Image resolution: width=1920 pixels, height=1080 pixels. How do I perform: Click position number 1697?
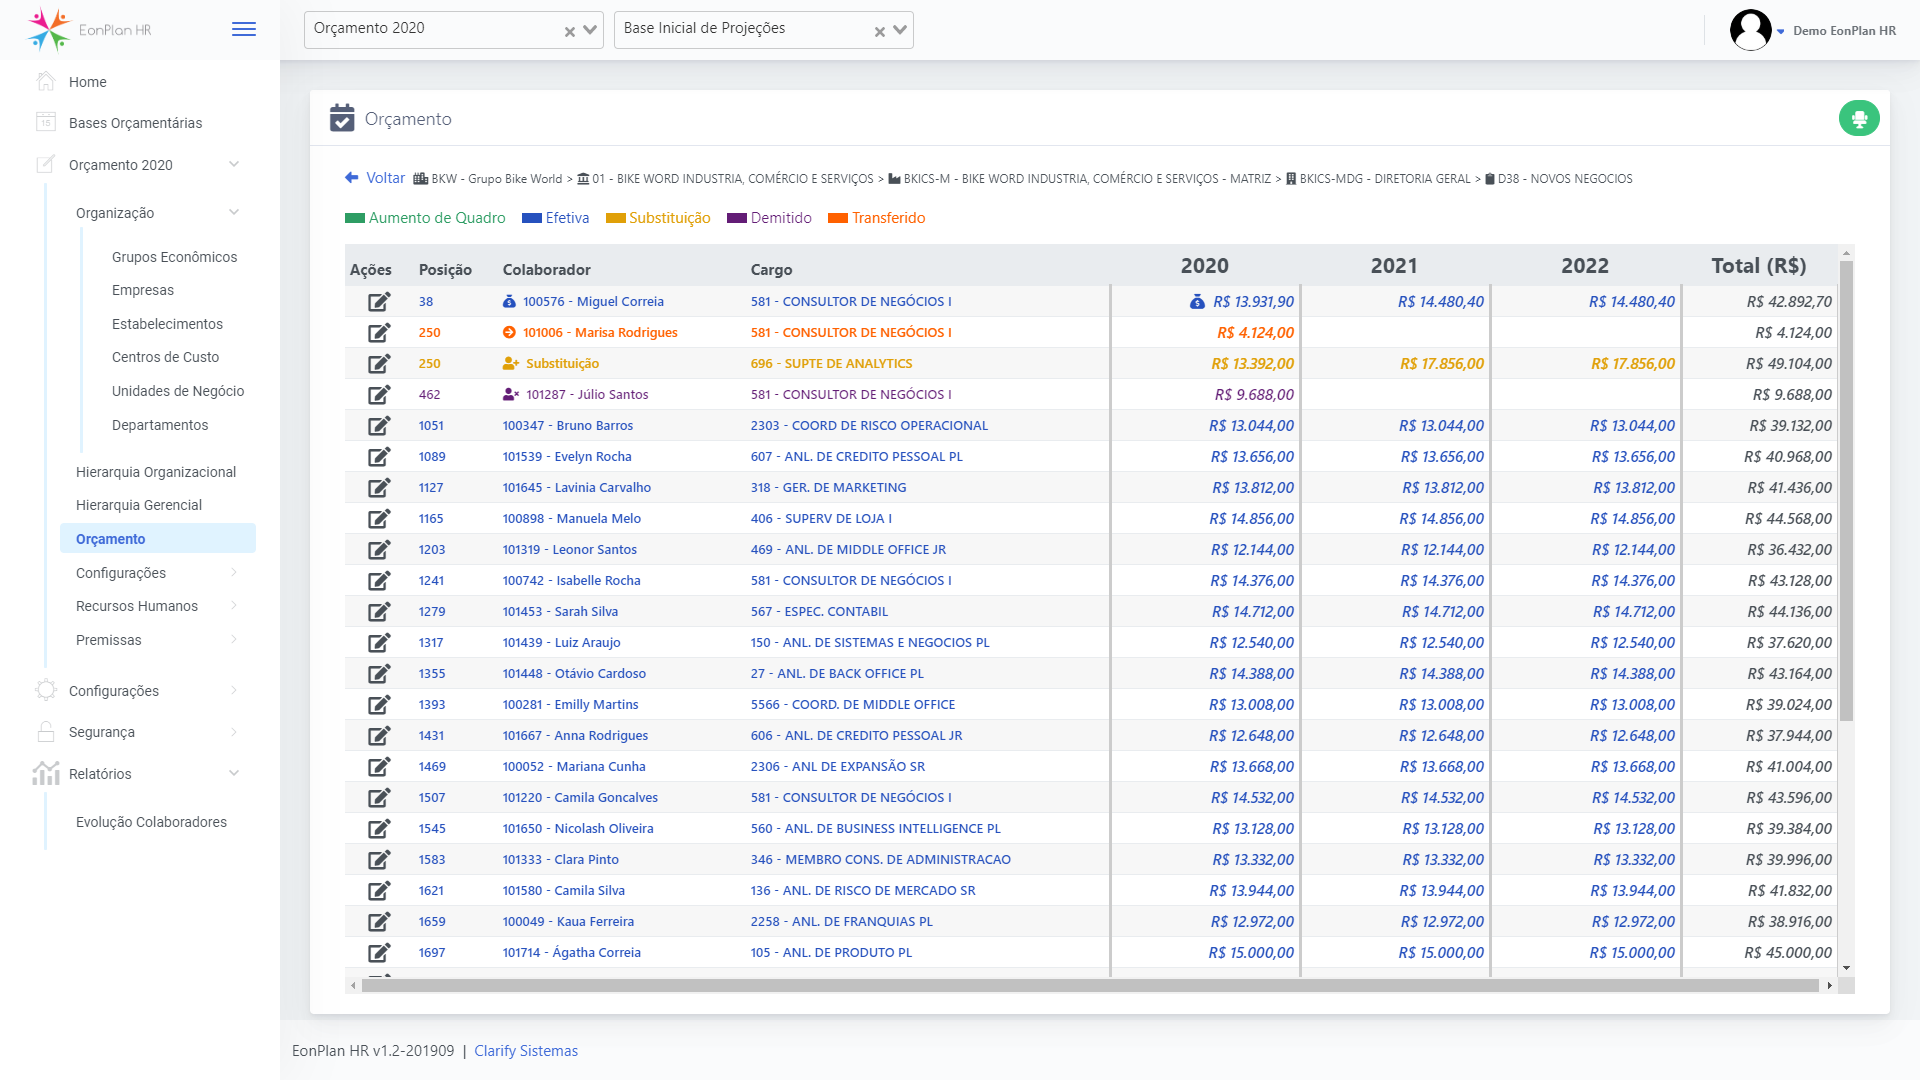pyautogui.click(x=432, y=953)
